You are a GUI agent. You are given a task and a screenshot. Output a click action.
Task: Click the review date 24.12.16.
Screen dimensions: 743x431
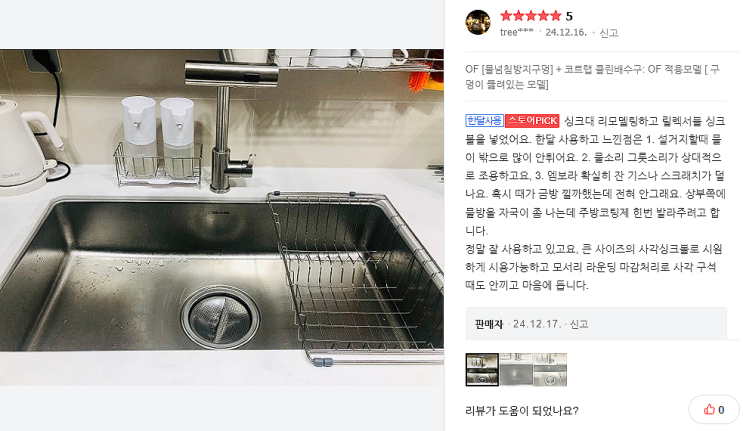coord(566,32)
